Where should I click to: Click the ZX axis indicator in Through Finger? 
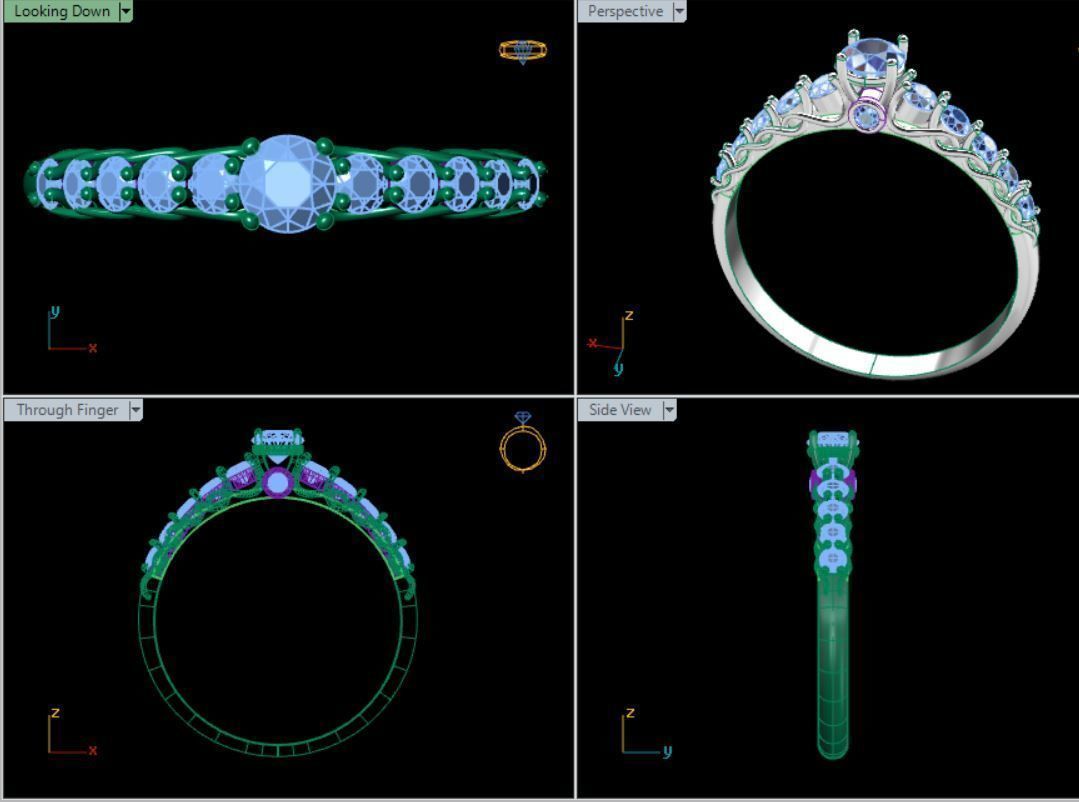tap(72, 732)
